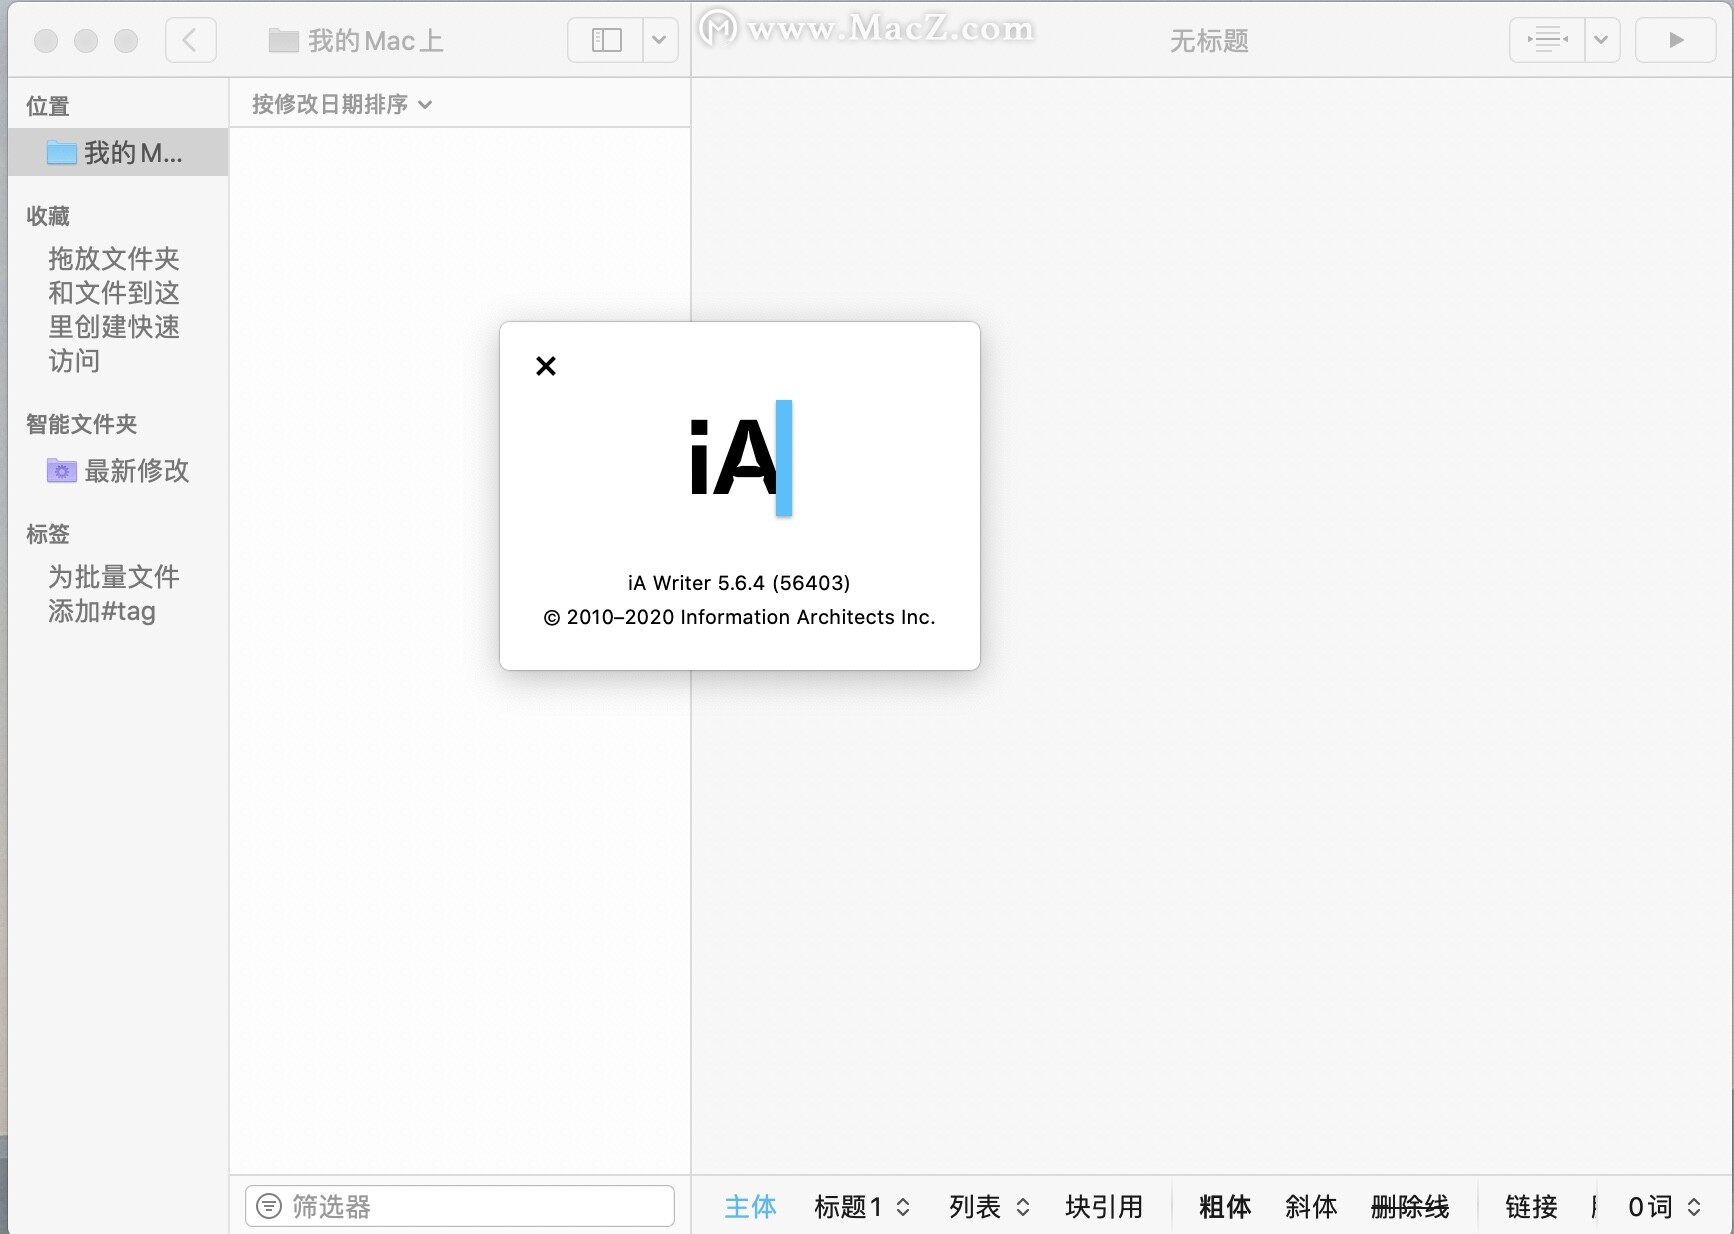The width and height of the screenshot is (1734, 1234).
Task: Click the 我的Mac上 folder title
Action: point(375,41)
